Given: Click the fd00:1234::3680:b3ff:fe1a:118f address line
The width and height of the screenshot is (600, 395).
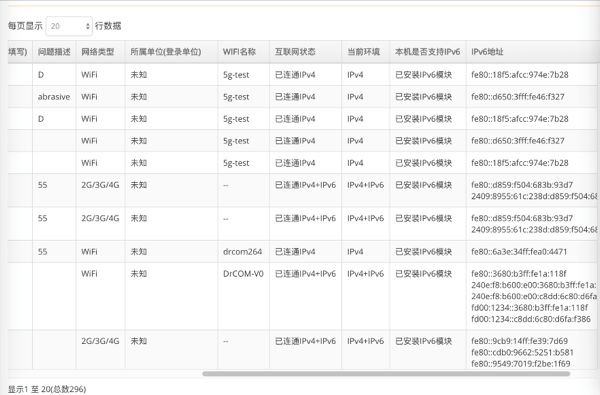Looking at the screenshot, I should 529,307.
